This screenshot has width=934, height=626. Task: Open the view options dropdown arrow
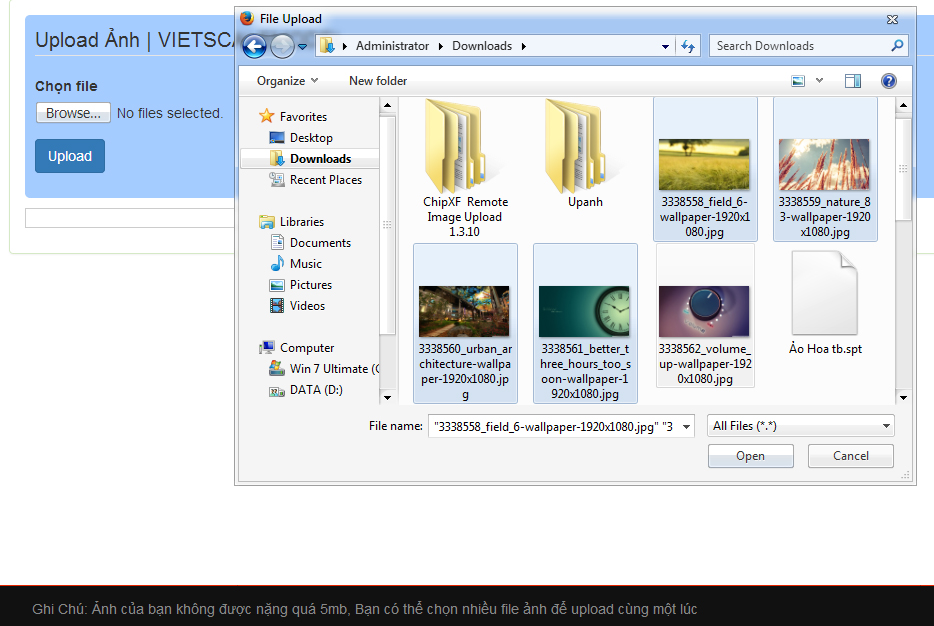tap(820, 81)
